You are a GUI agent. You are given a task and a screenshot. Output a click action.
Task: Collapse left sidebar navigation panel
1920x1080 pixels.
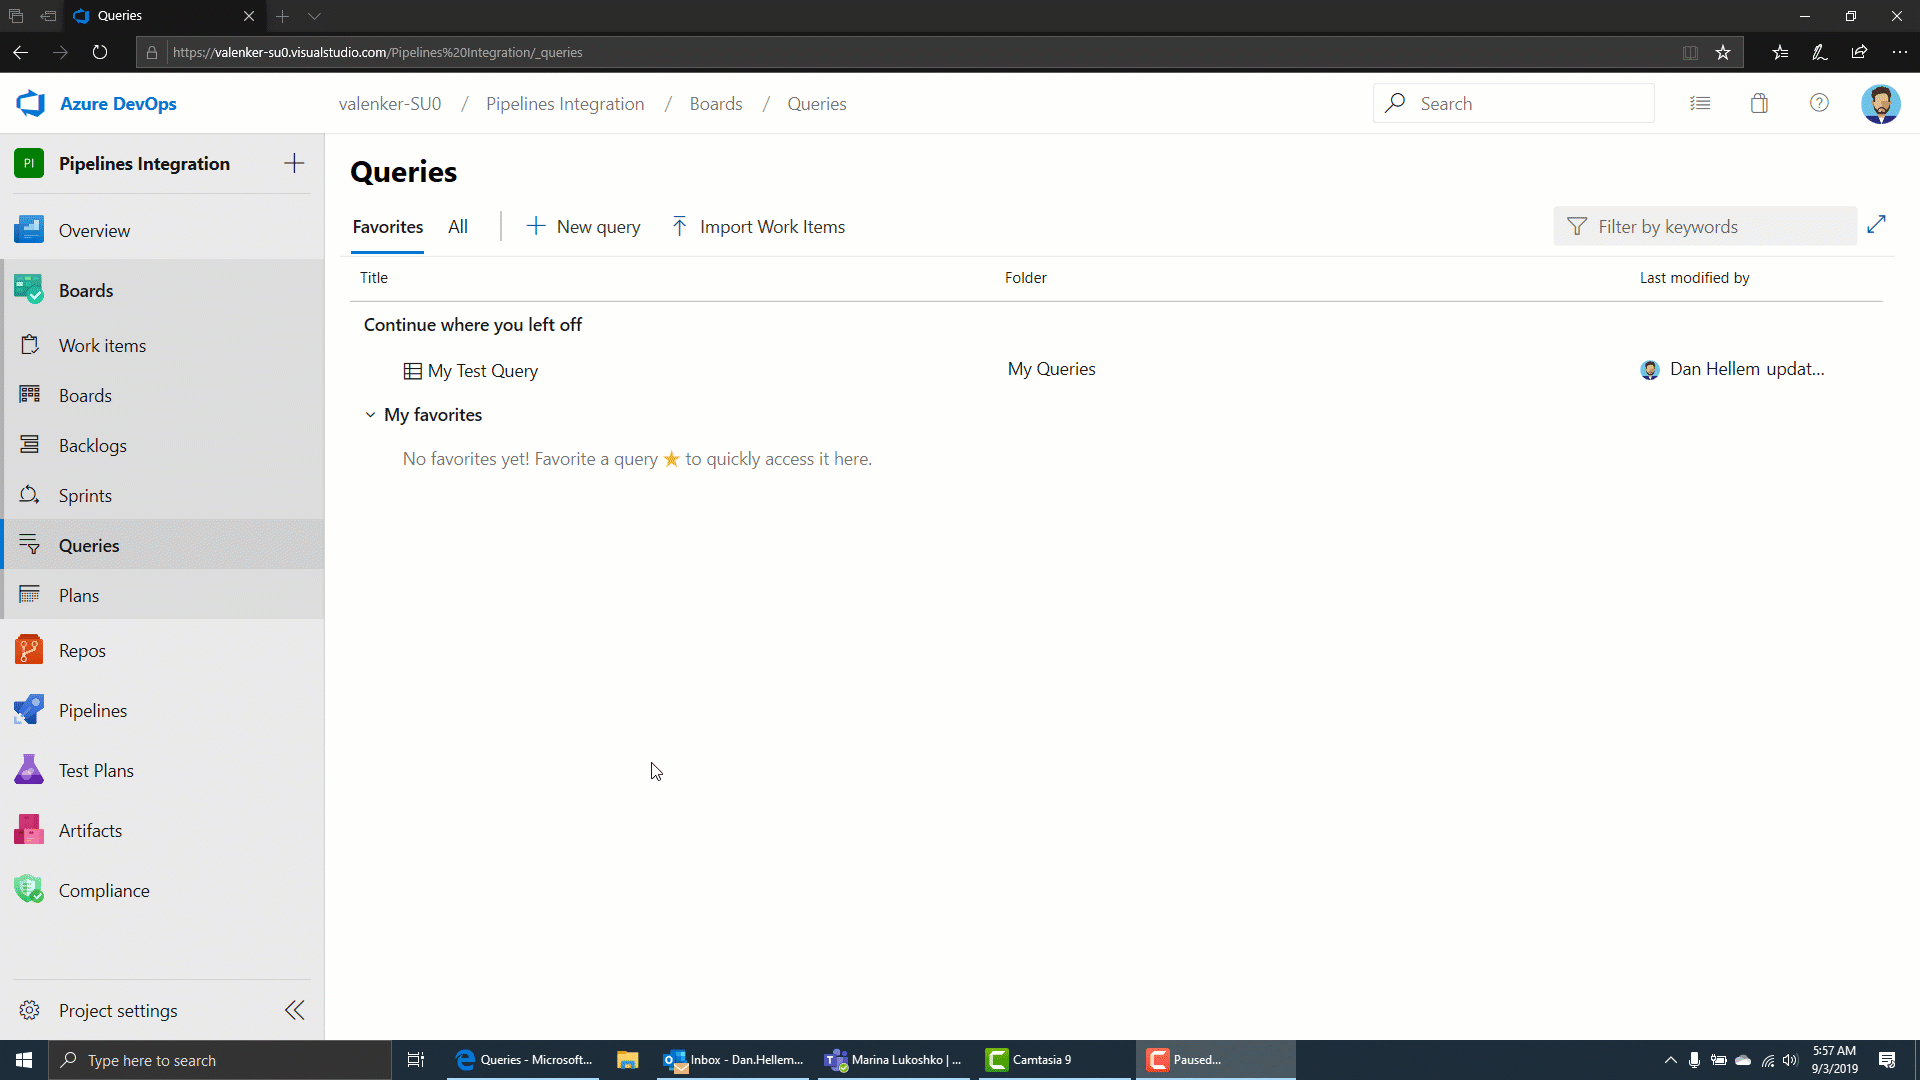(x=295, y=1010)
